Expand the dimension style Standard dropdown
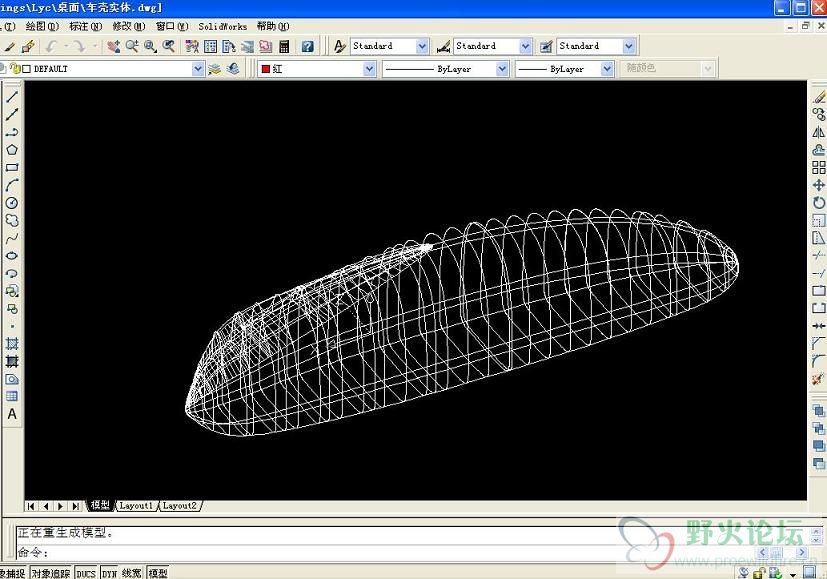Screen dimensions: 827x579 [x=525, y=46]
